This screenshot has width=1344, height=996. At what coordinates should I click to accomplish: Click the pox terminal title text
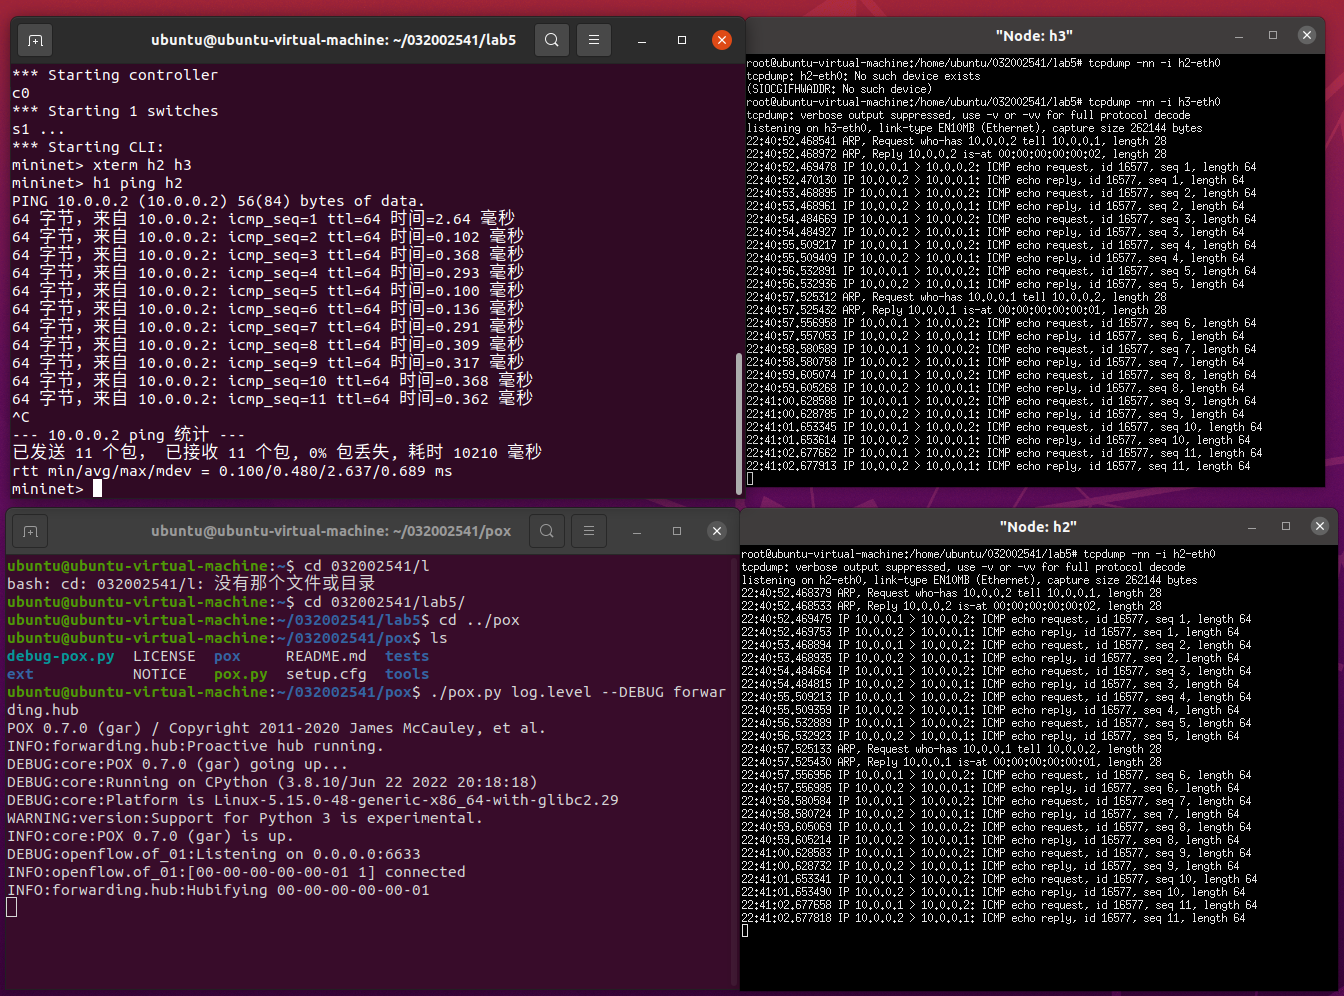331,531
